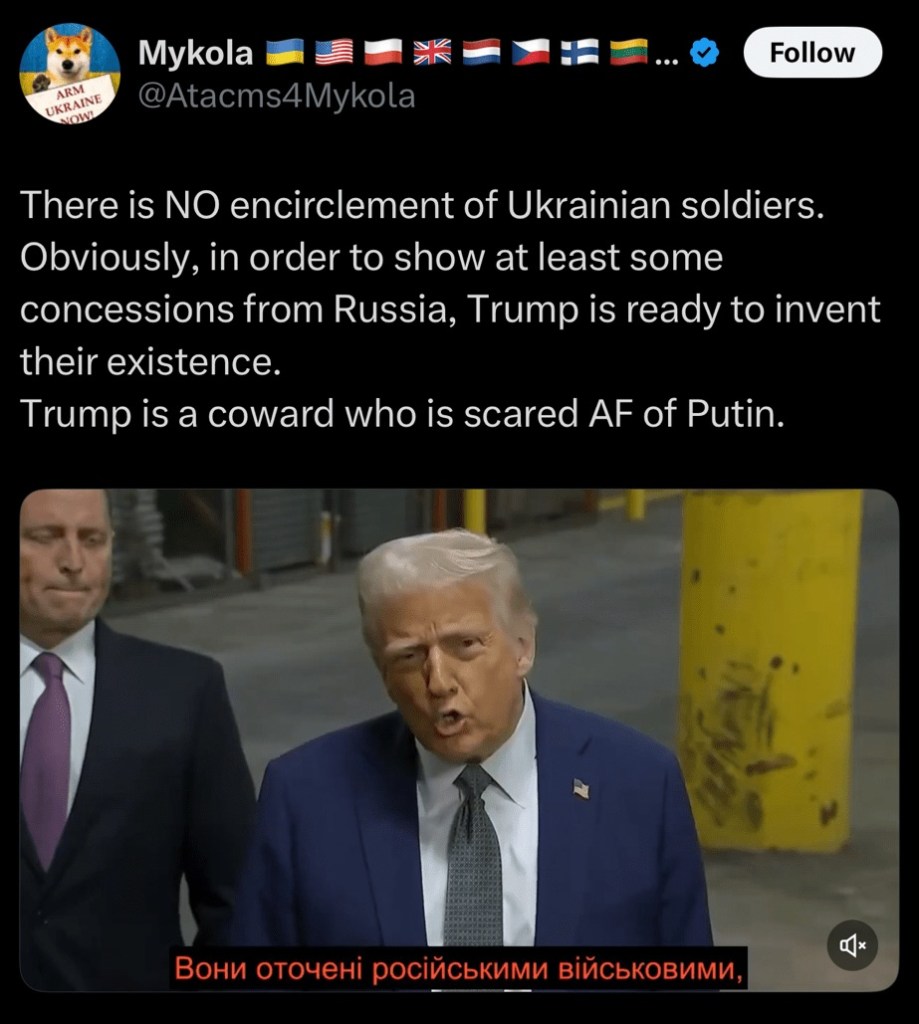Open the @Atacms4Mykola handle link
Image resolution: width=919 pixels, height=1024 pixels.
(276, 96)
